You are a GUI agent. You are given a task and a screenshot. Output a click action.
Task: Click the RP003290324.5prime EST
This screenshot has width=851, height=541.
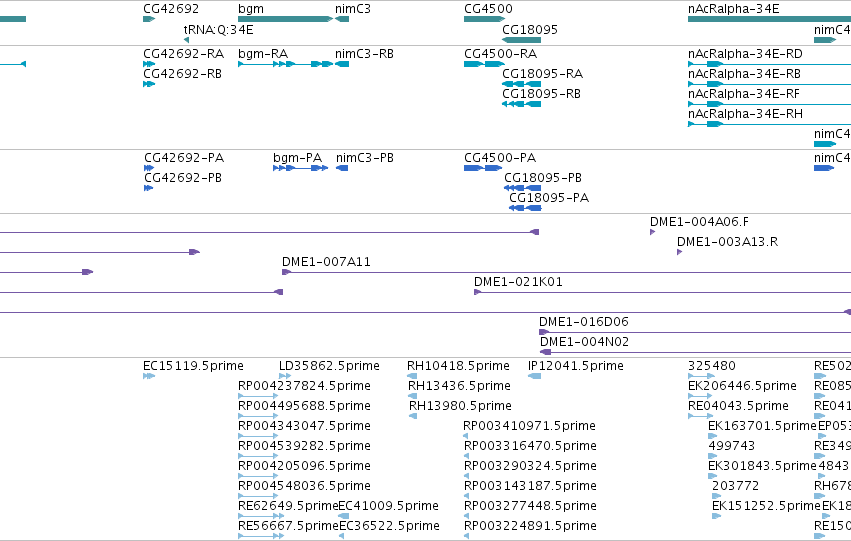(x=467, y=476)
